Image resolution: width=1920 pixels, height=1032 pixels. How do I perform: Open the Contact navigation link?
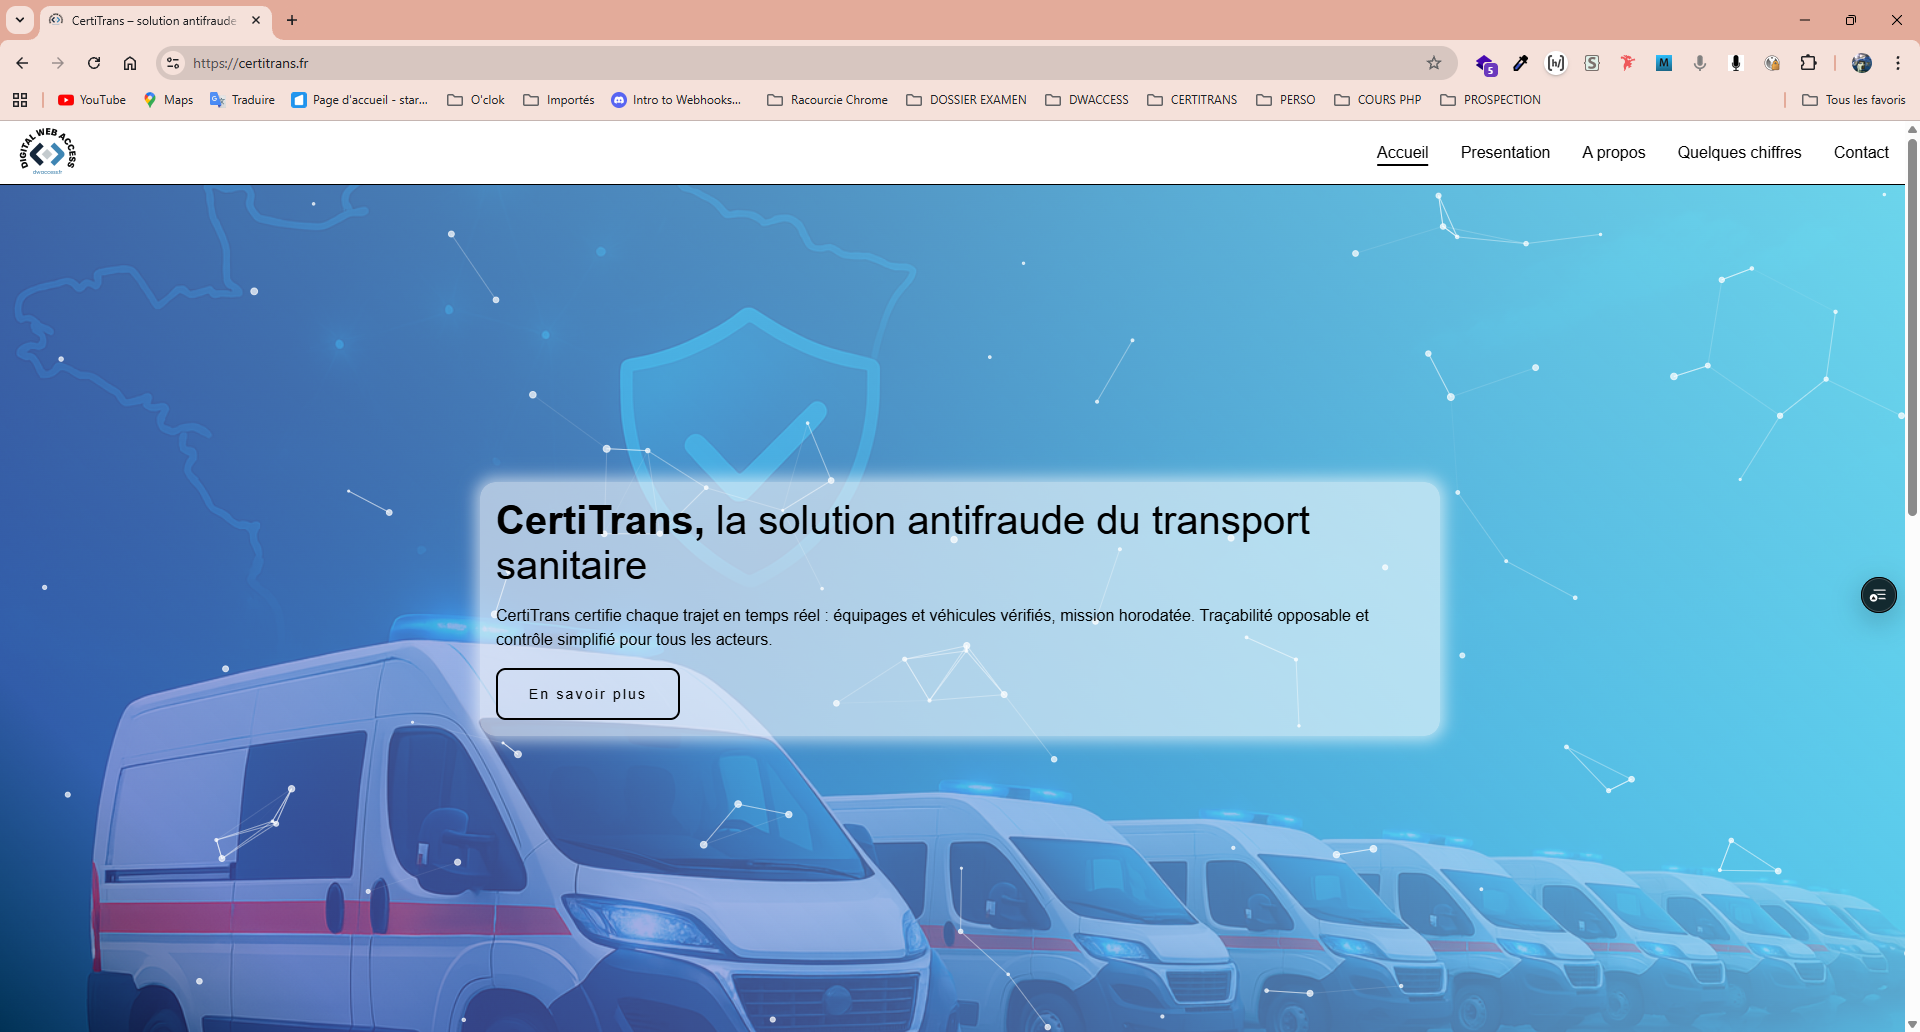1861,152
